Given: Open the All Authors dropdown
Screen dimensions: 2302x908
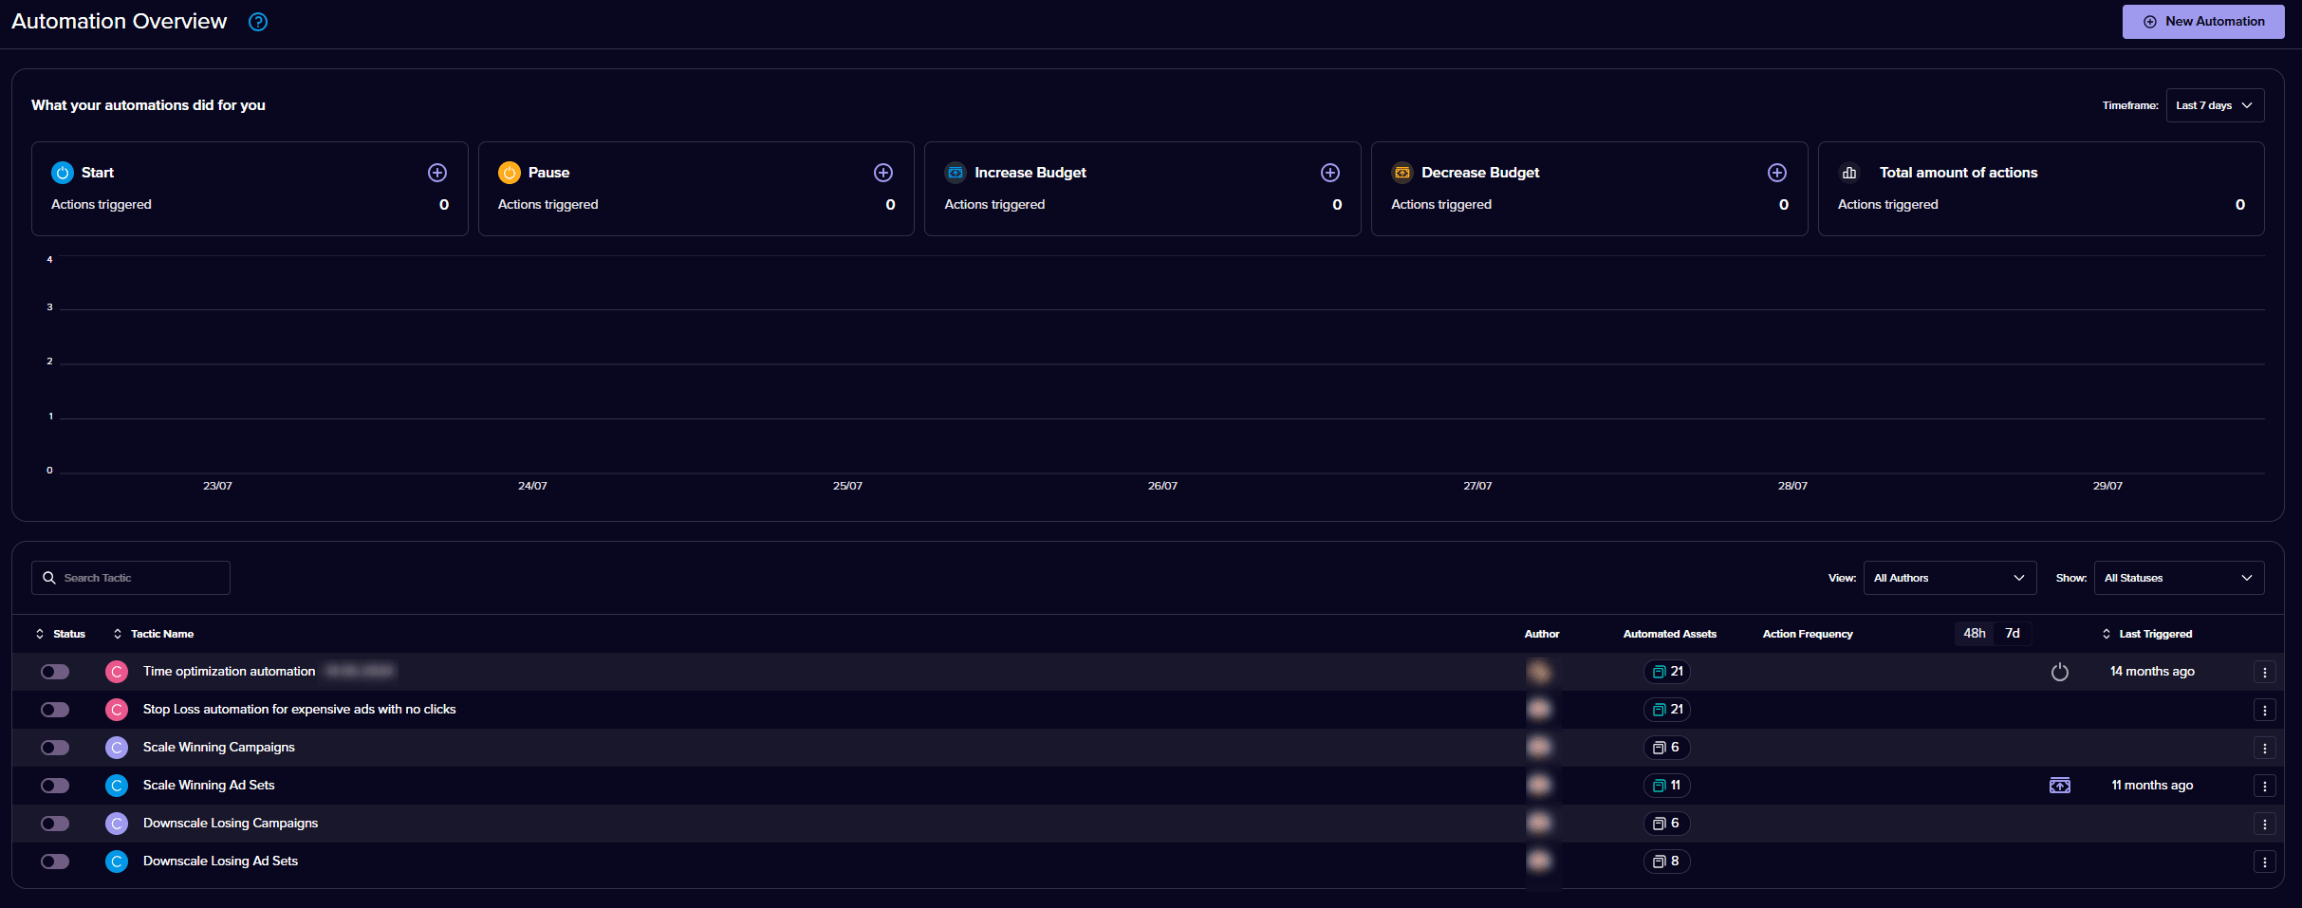Looking at the screenshot, I should coord(1949,578).
